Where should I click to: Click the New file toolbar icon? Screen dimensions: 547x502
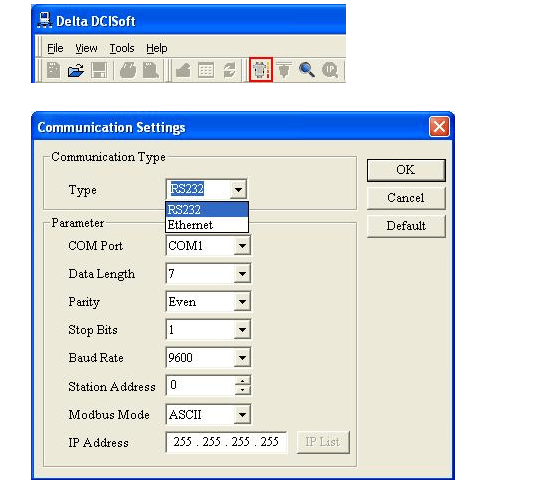coord(53,70)
